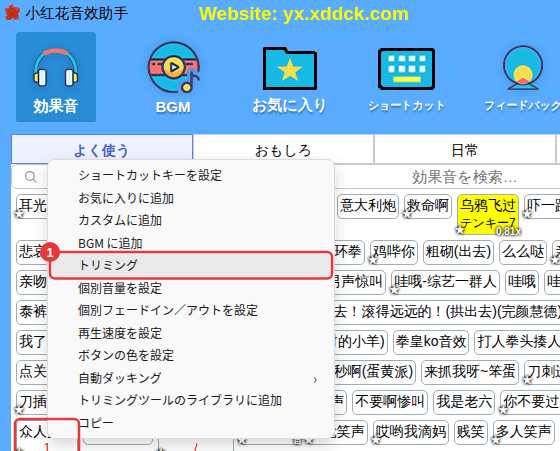Expand the 自動ダッキング submenu arrow
The height and width of the screenshot is (451, 560).
click(x=315, y=379)
